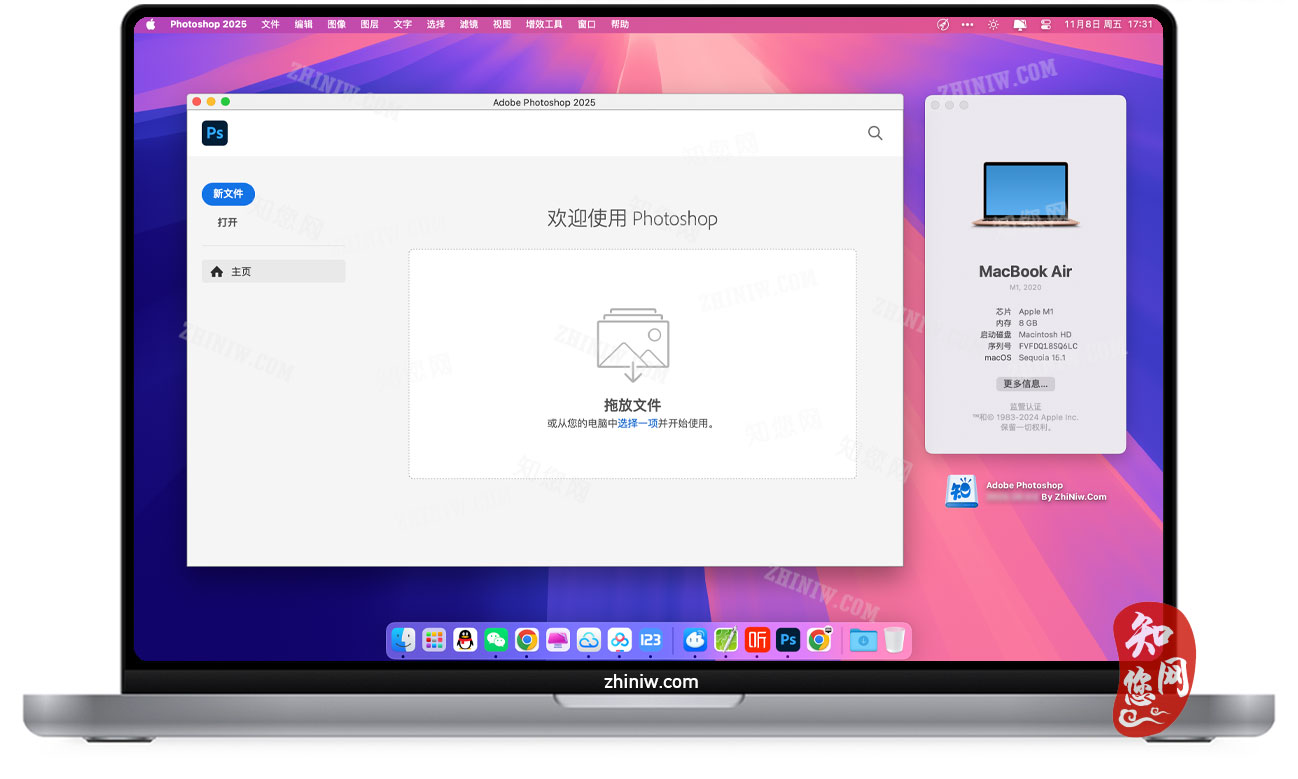The image size is (1298, 779).
Task: Click the 序列号 row in About window
Action: (1034, 346)
